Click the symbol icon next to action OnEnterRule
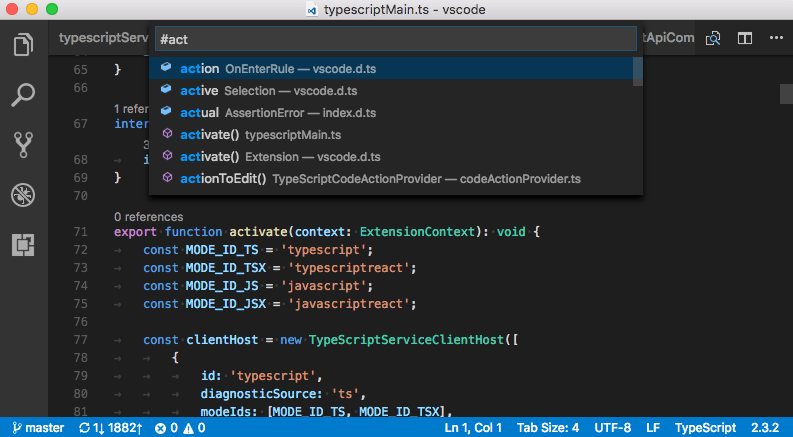The width and height of the screenshot is (793, 437). pos(166,67)
